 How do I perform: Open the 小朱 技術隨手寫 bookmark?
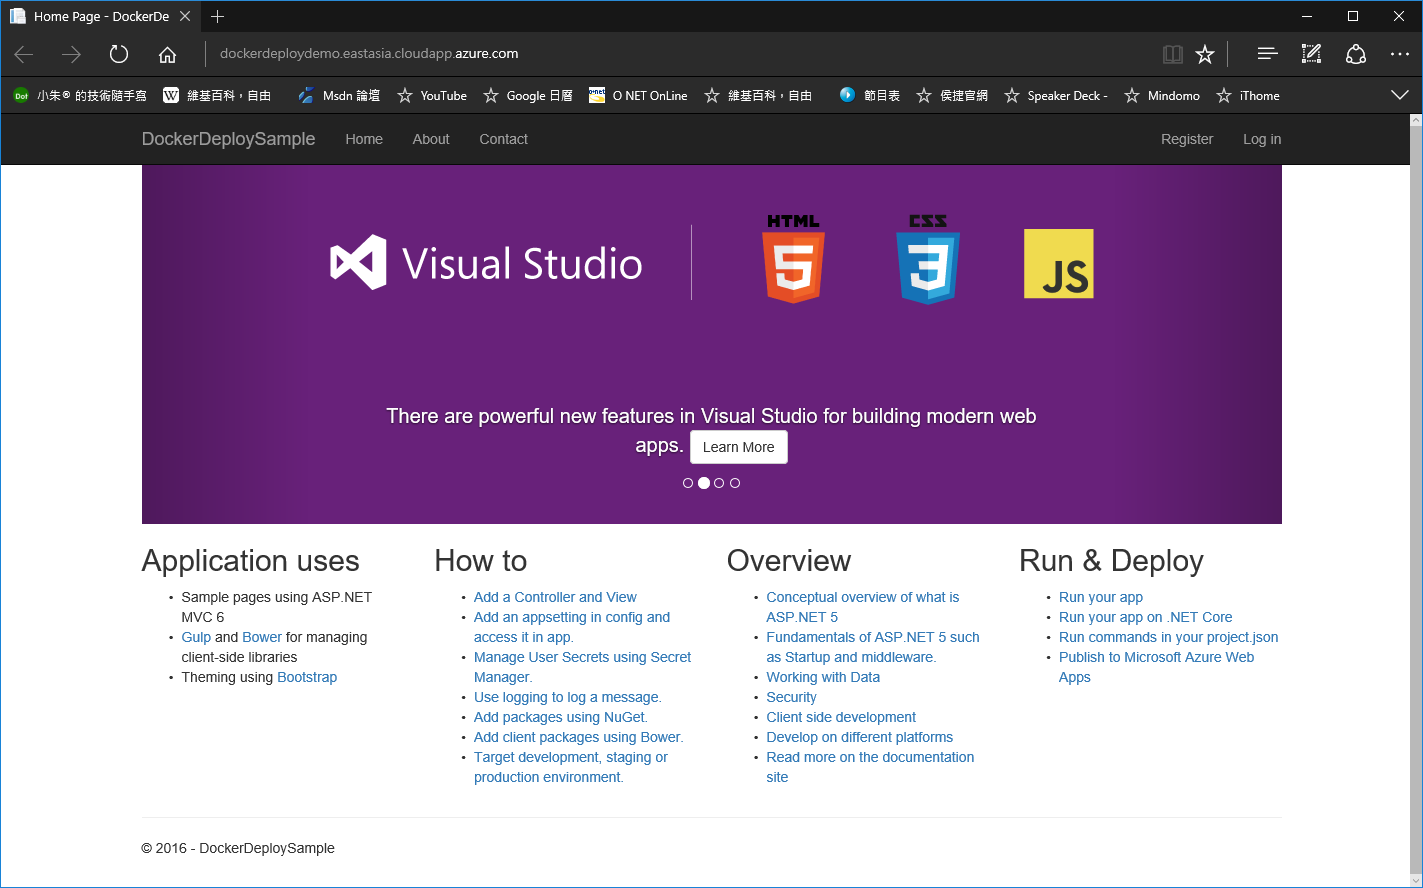click(79, 96)
